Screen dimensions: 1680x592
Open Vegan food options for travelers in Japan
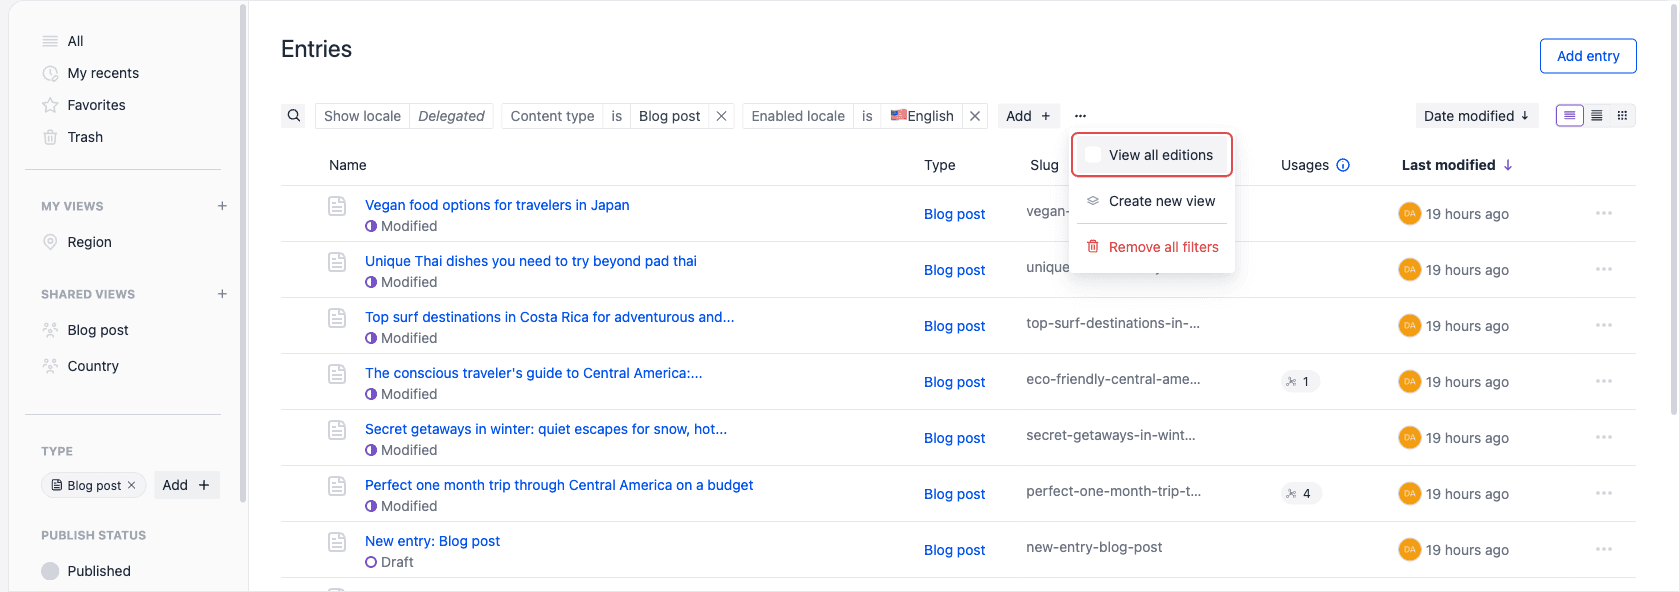click(x=497, y=205)
